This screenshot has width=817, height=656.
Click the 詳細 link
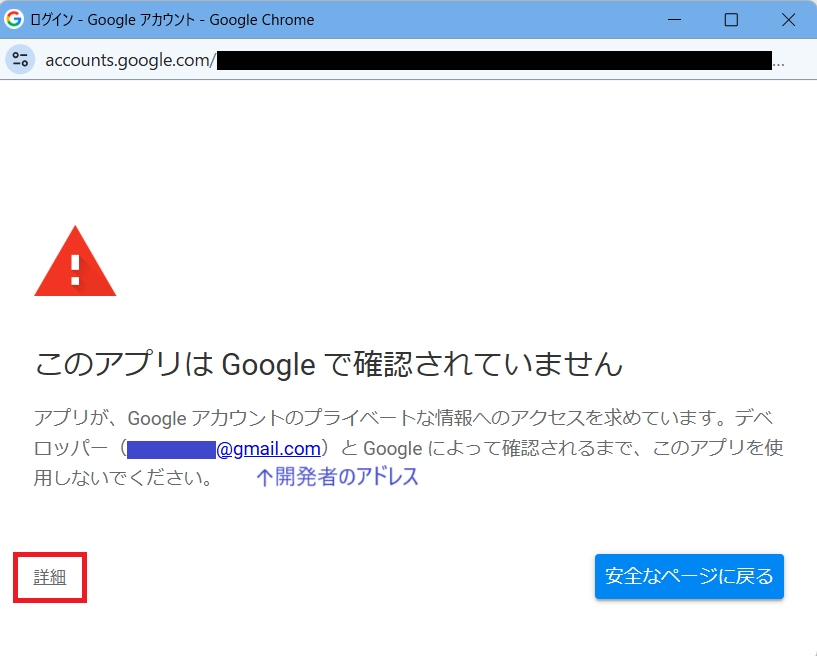tap(49, 577)
